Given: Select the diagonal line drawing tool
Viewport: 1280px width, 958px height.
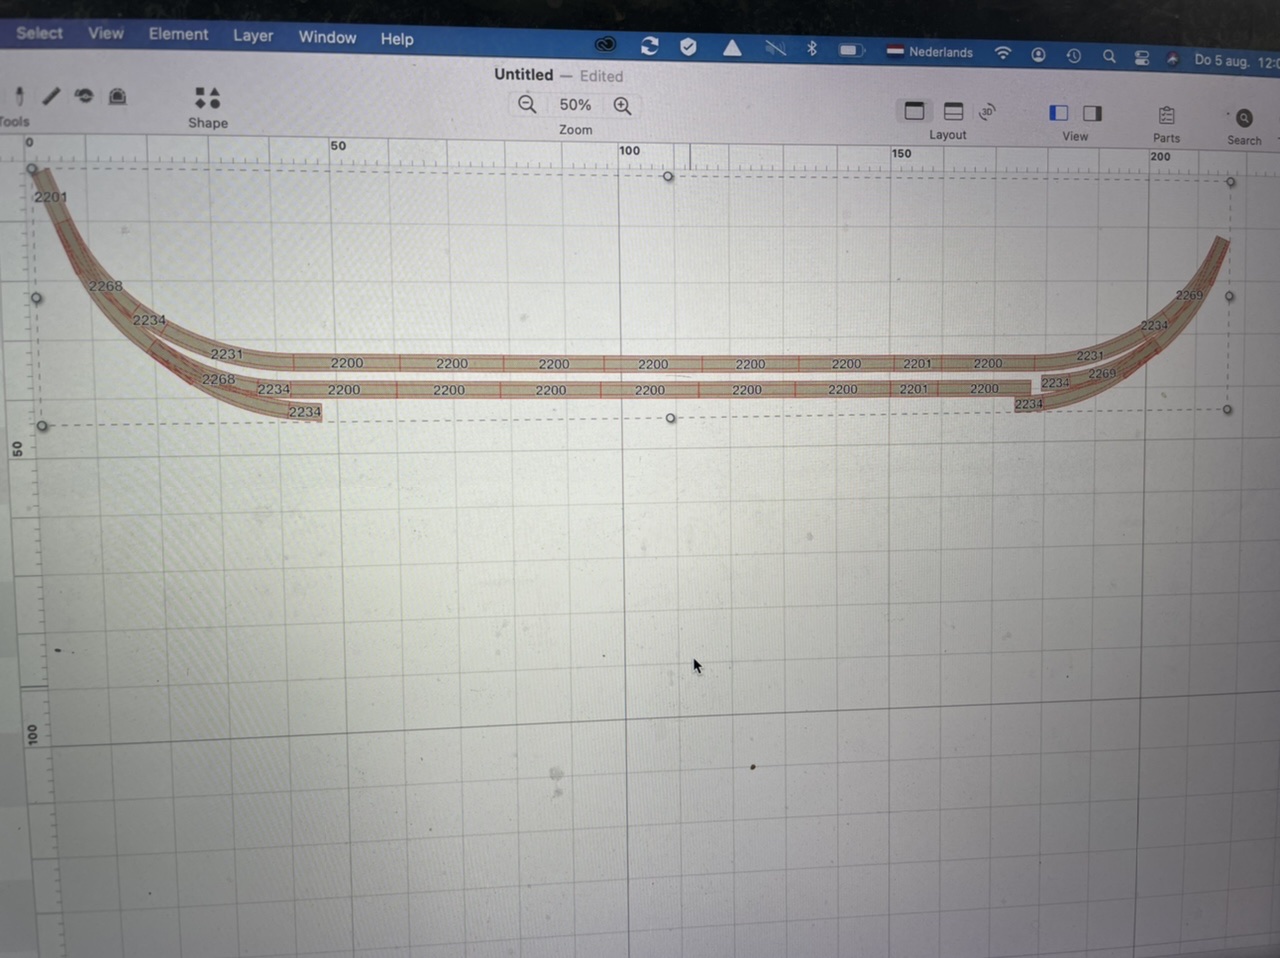Looking at the screenshot, I should click(51, 96).
